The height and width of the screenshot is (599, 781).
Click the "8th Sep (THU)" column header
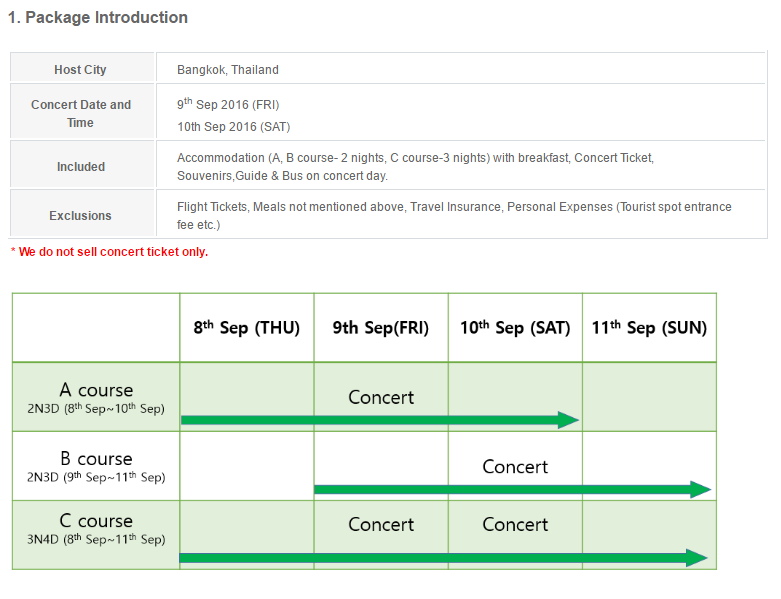(x=247, y=328)
